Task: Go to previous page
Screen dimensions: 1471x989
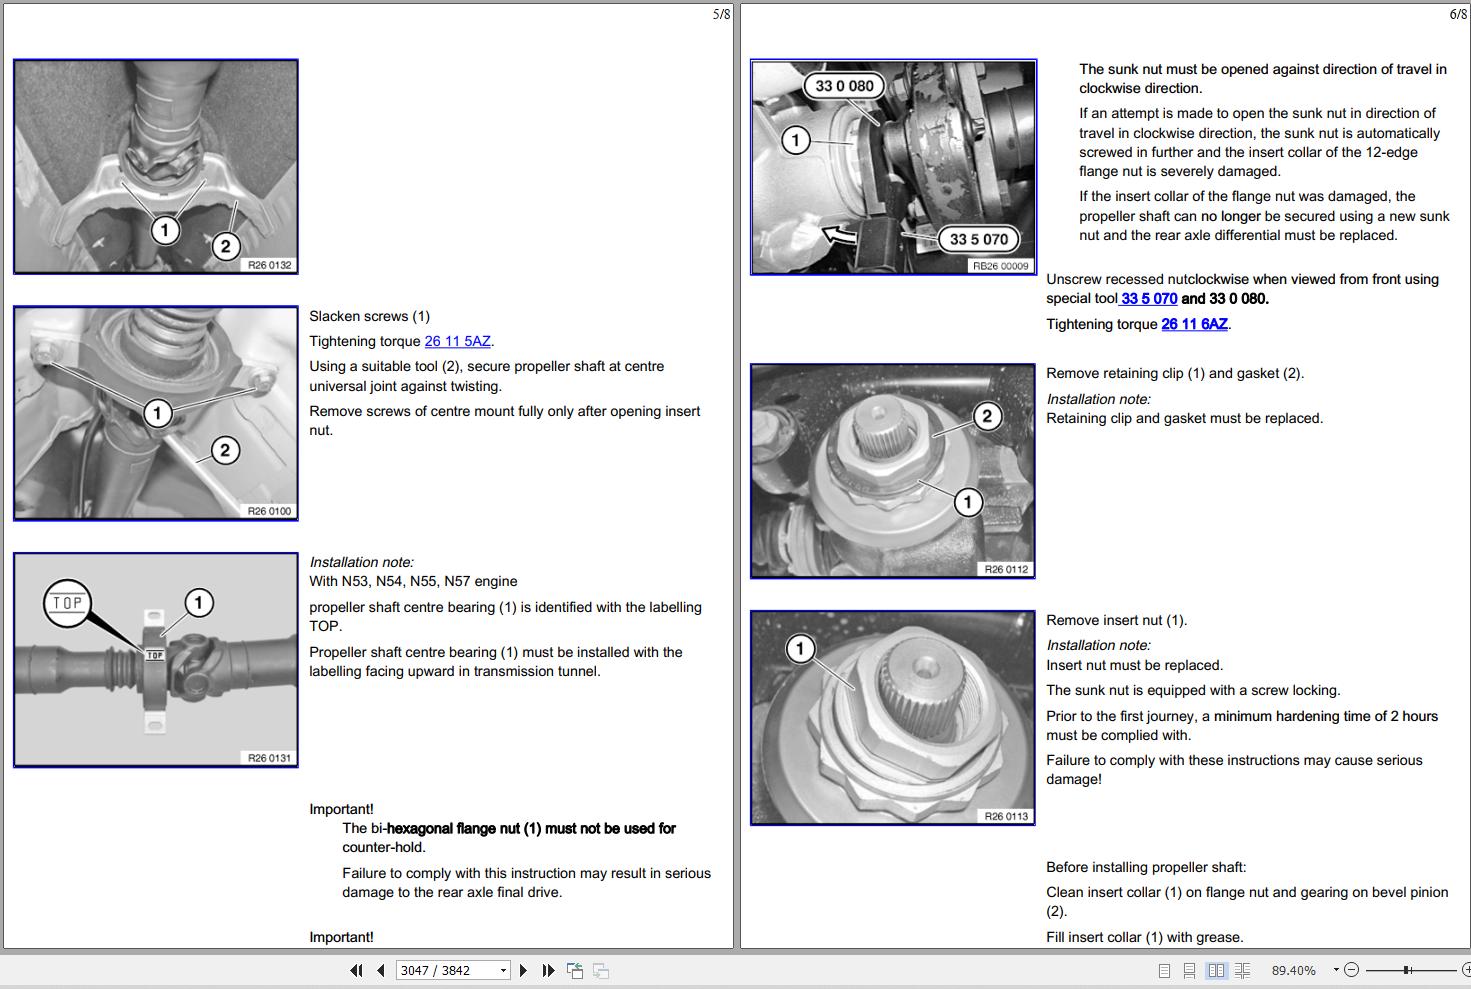Action: point(381,970)
